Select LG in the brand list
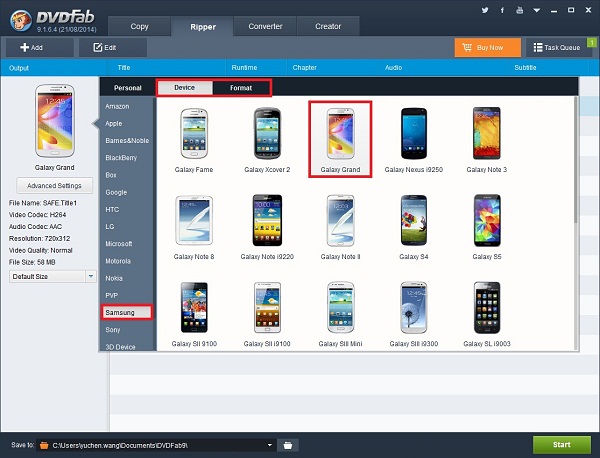This screenshot has height=458, width=600. tap(110, 227)
